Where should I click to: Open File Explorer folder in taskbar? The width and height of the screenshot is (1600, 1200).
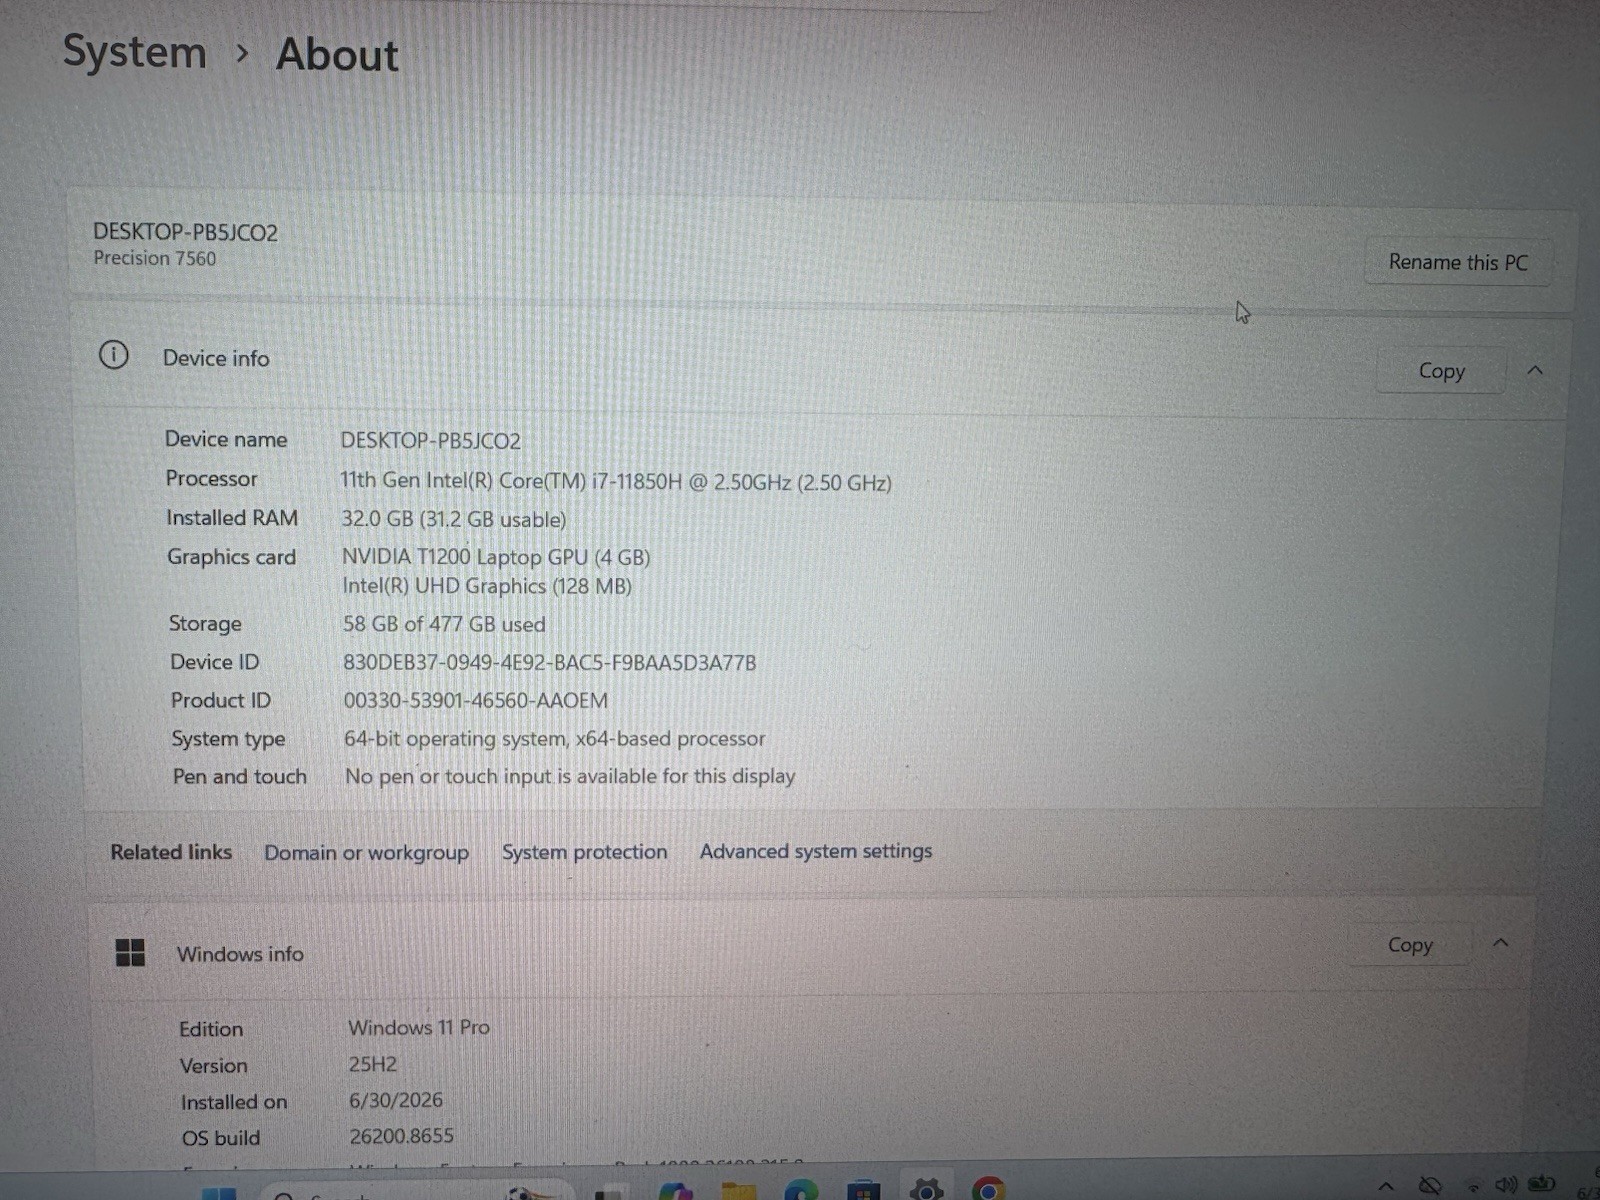(x=738, y=1190)
